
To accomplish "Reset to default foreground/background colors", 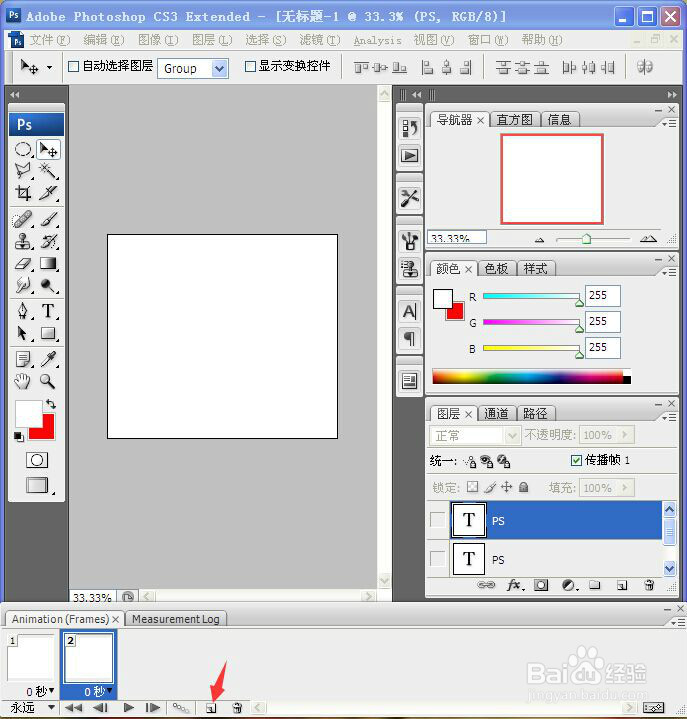I will 19,437.
